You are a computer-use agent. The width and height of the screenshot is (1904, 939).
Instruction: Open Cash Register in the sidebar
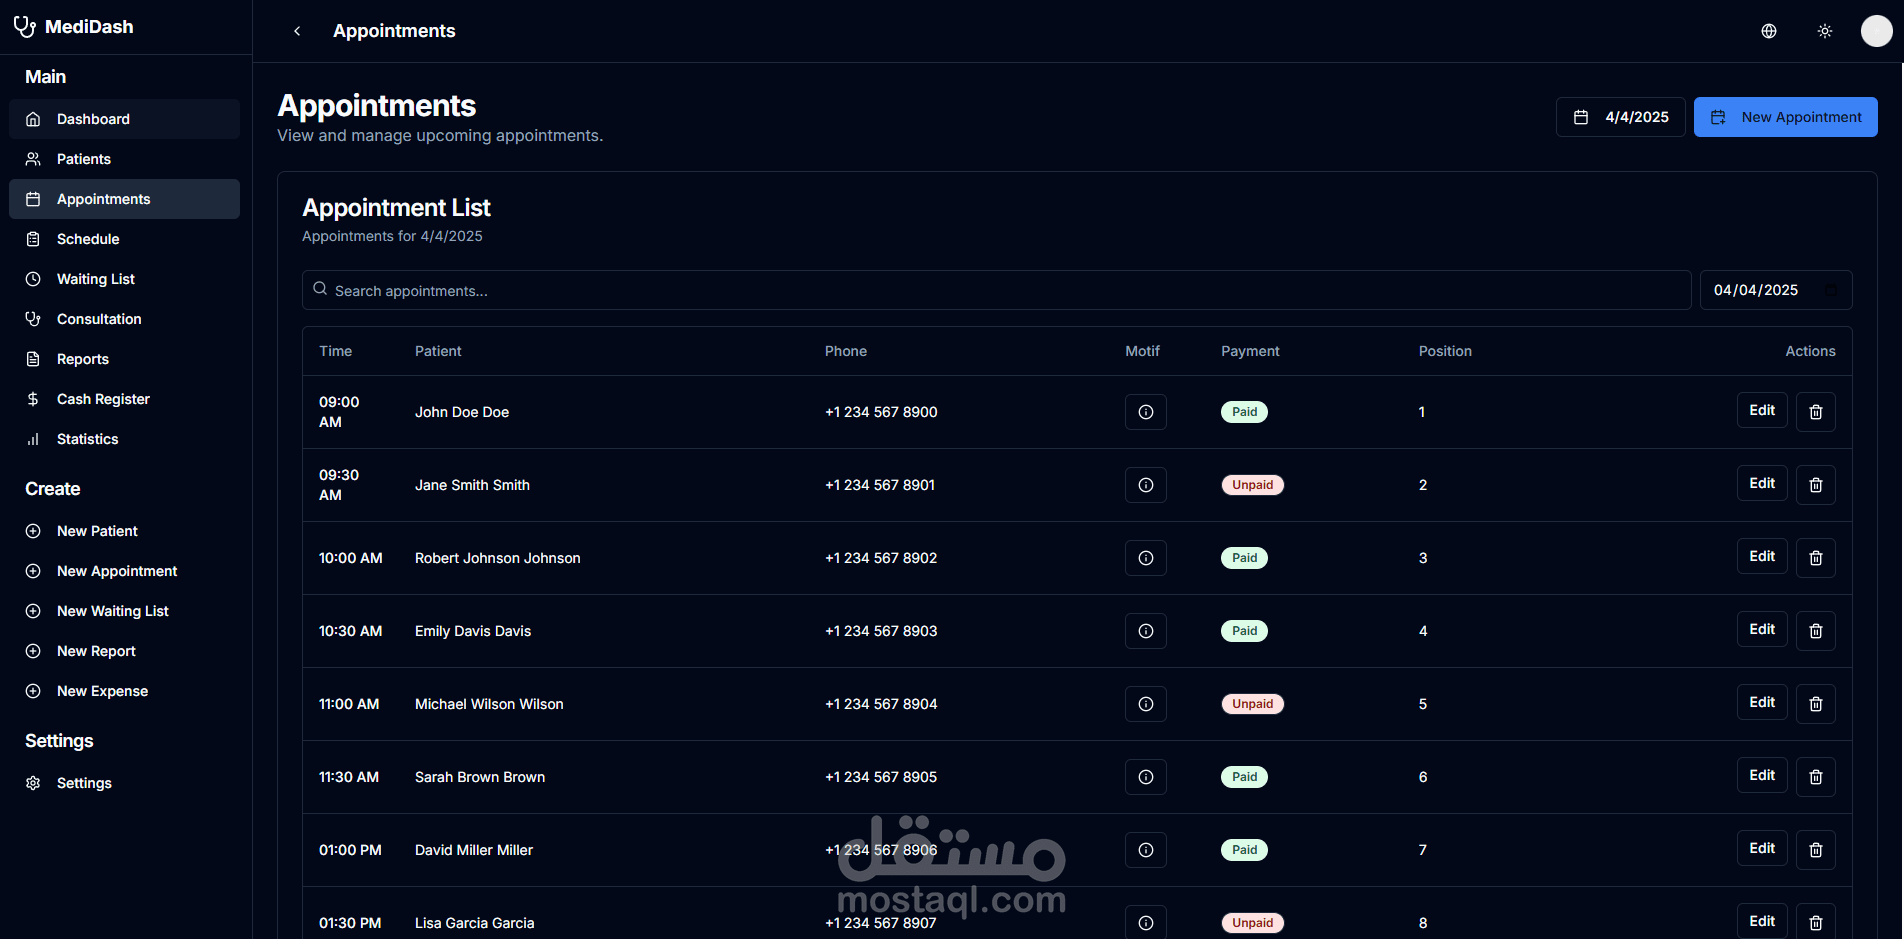point(124,399)
